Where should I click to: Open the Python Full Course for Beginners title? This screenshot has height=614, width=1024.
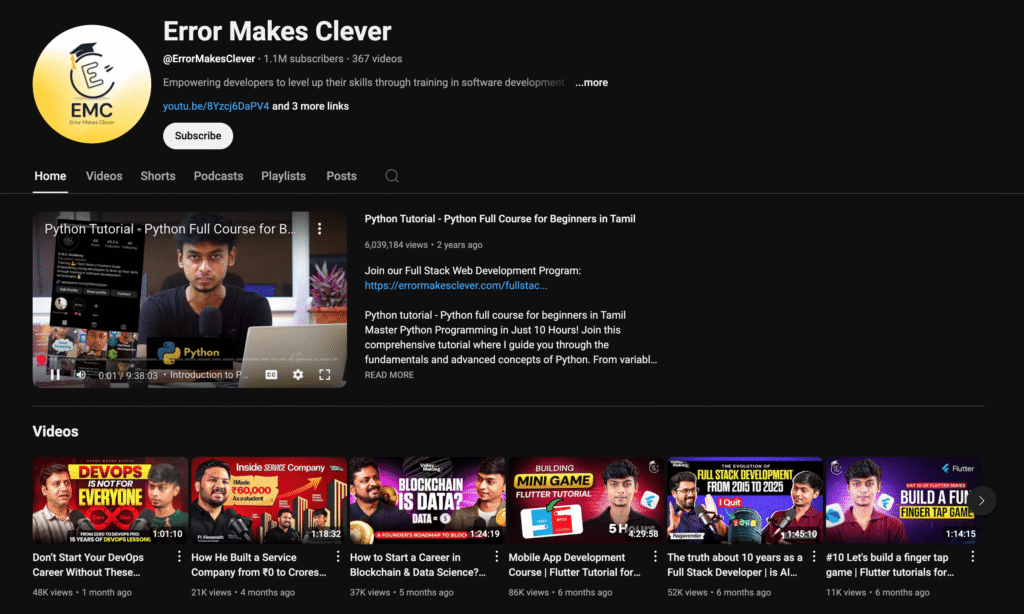click(500, 219)
